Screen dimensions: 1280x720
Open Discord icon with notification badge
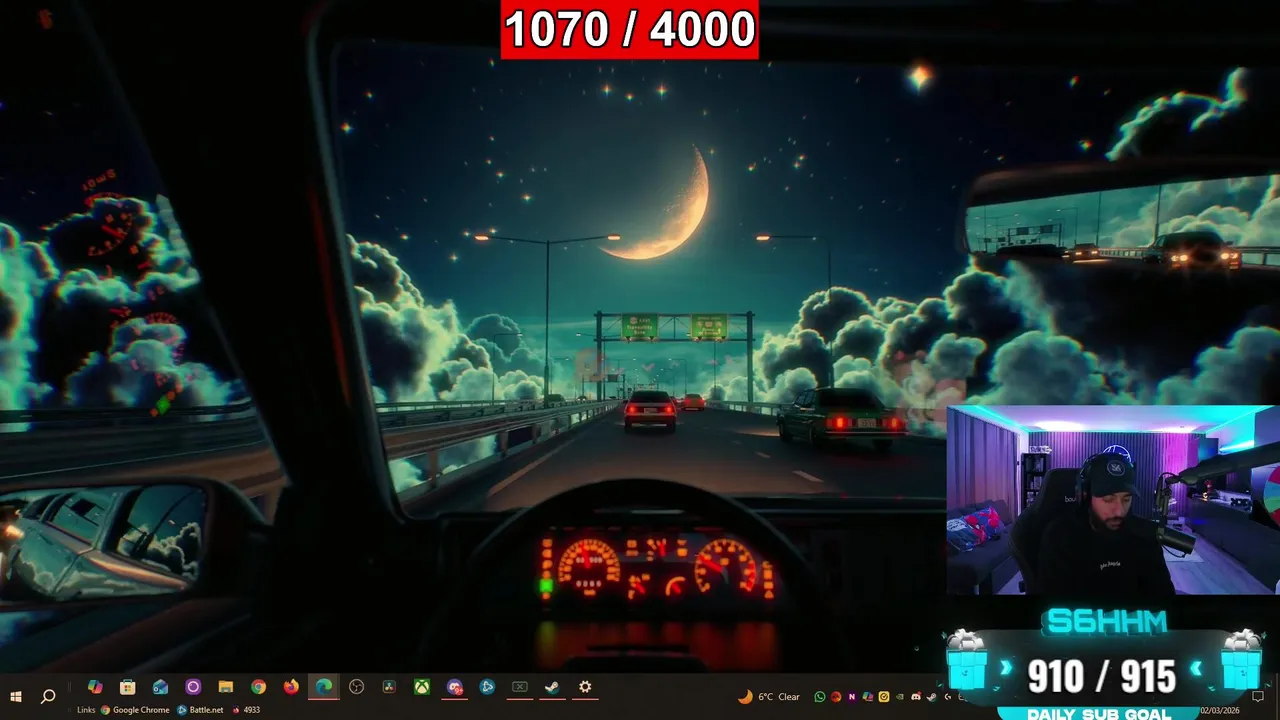click(455, 687)
